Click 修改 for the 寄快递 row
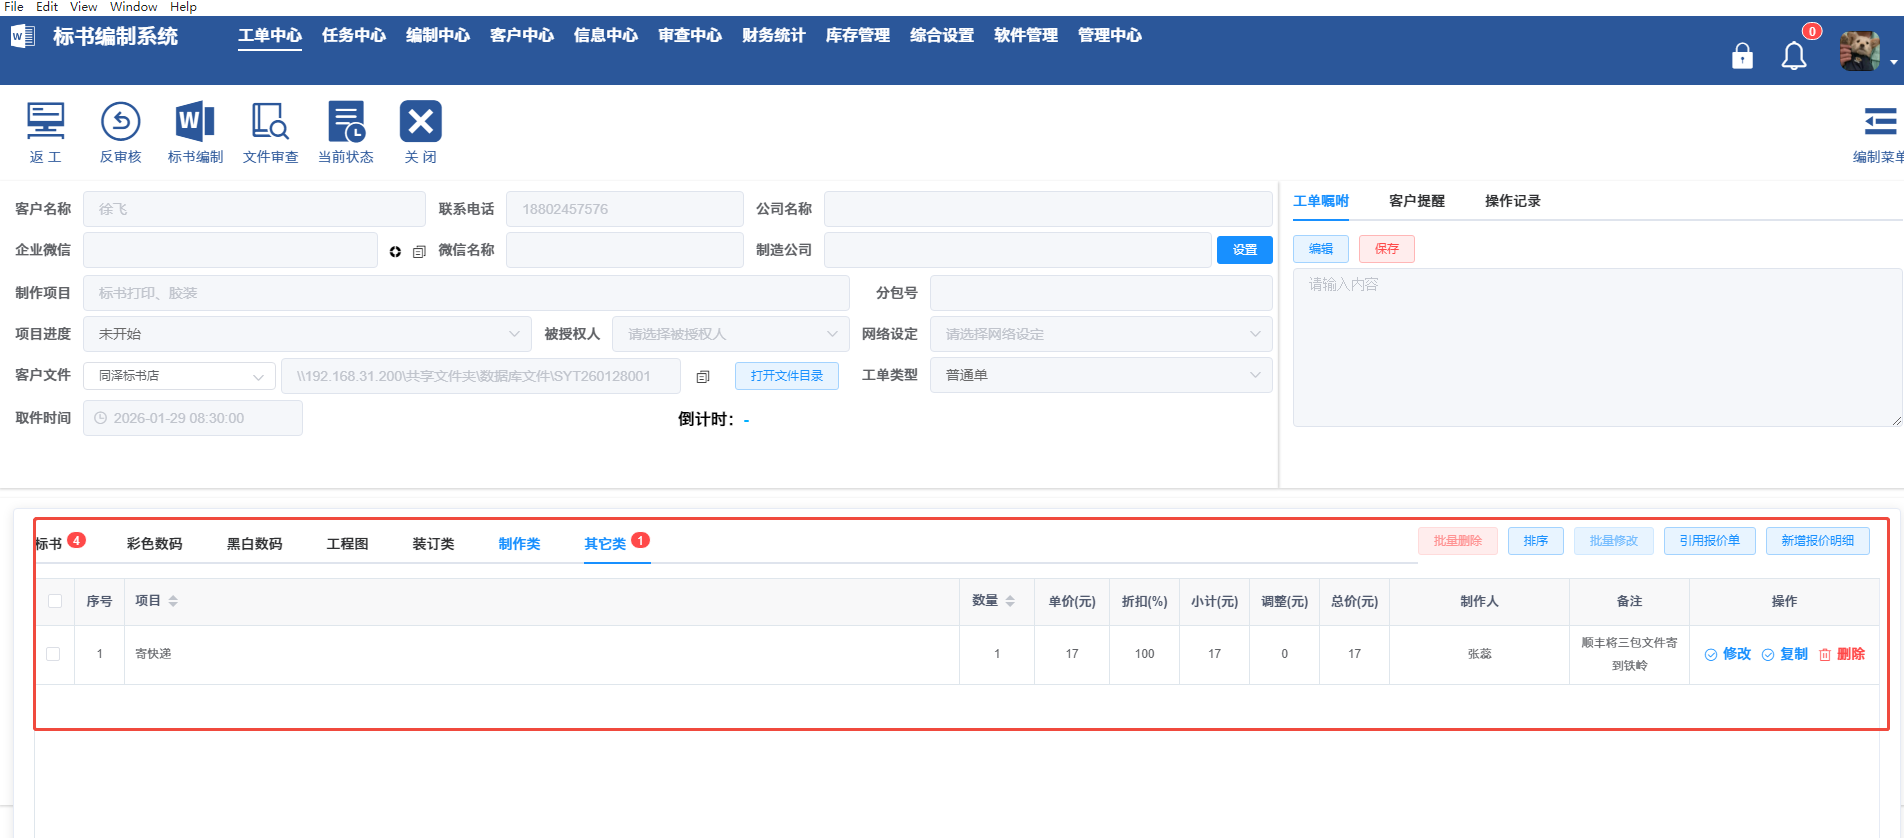This screenshot has height=838, width=1904. [x=1728, y=654]
